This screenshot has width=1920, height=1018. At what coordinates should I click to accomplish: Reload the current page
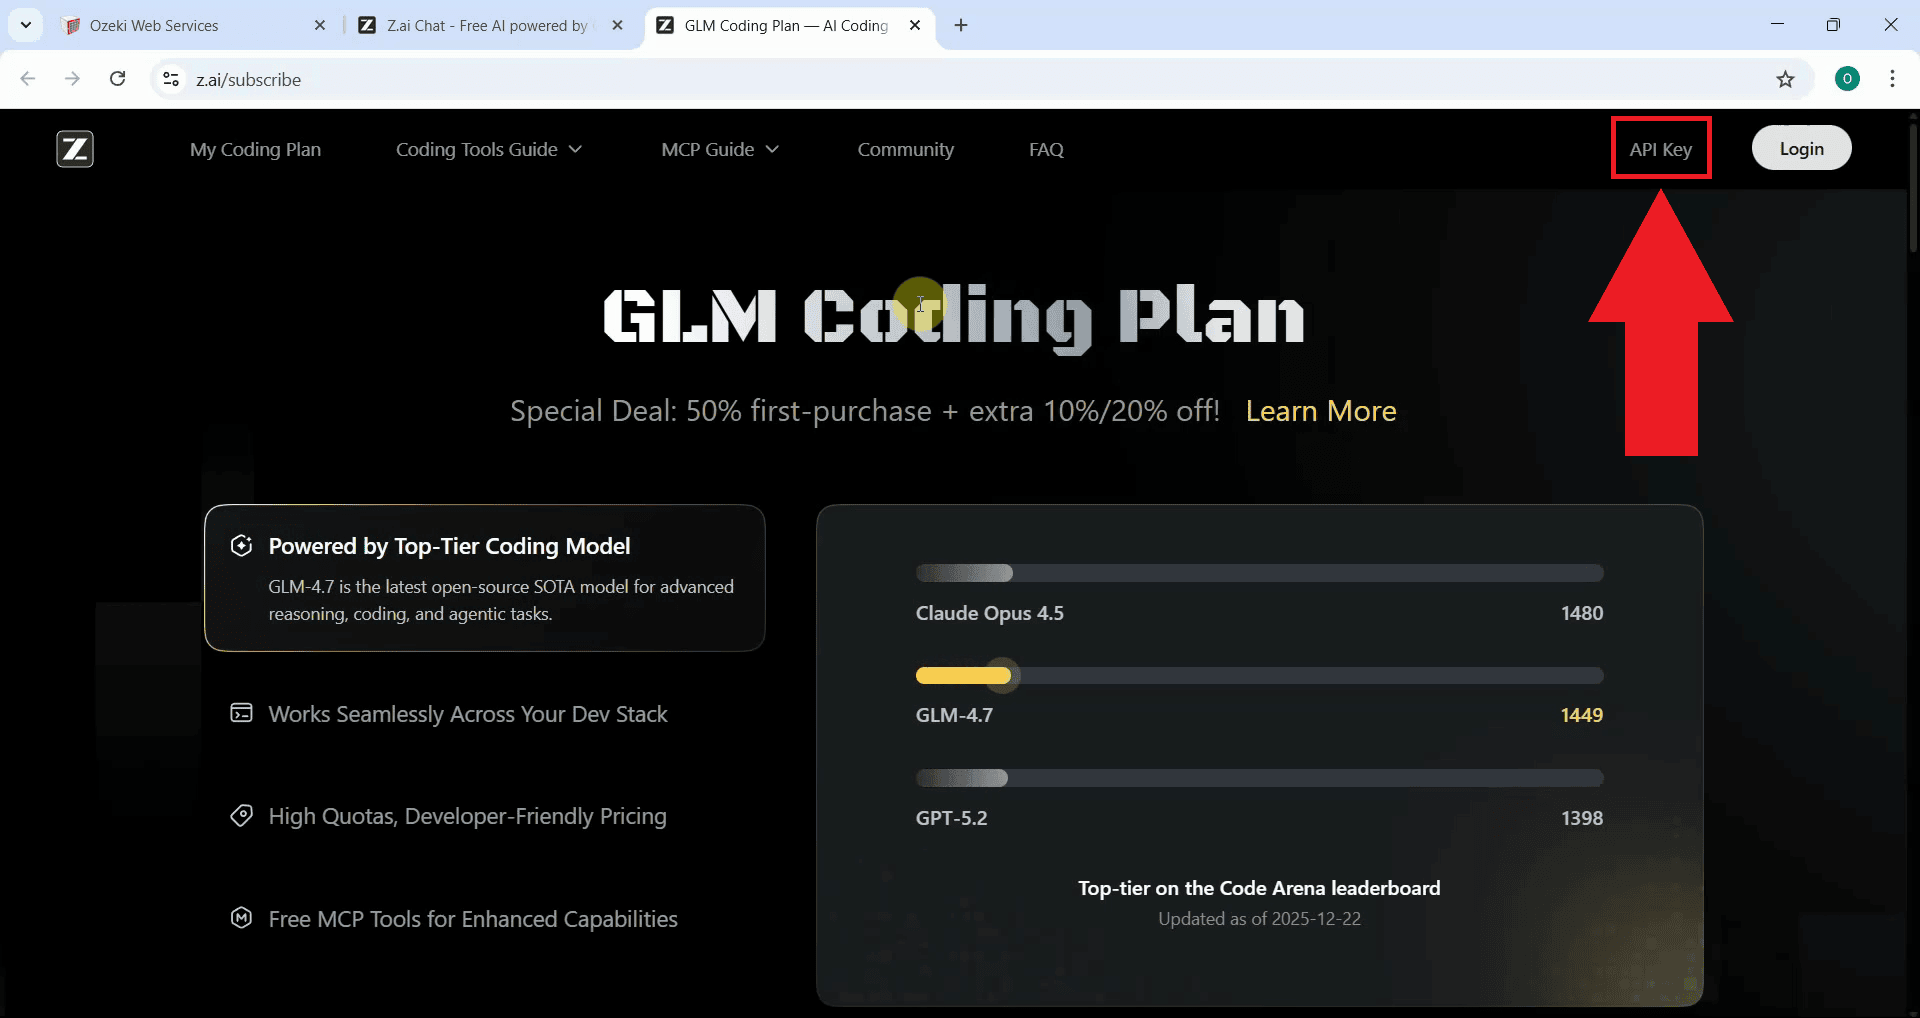pyautogui.click(x=117, y=79)
